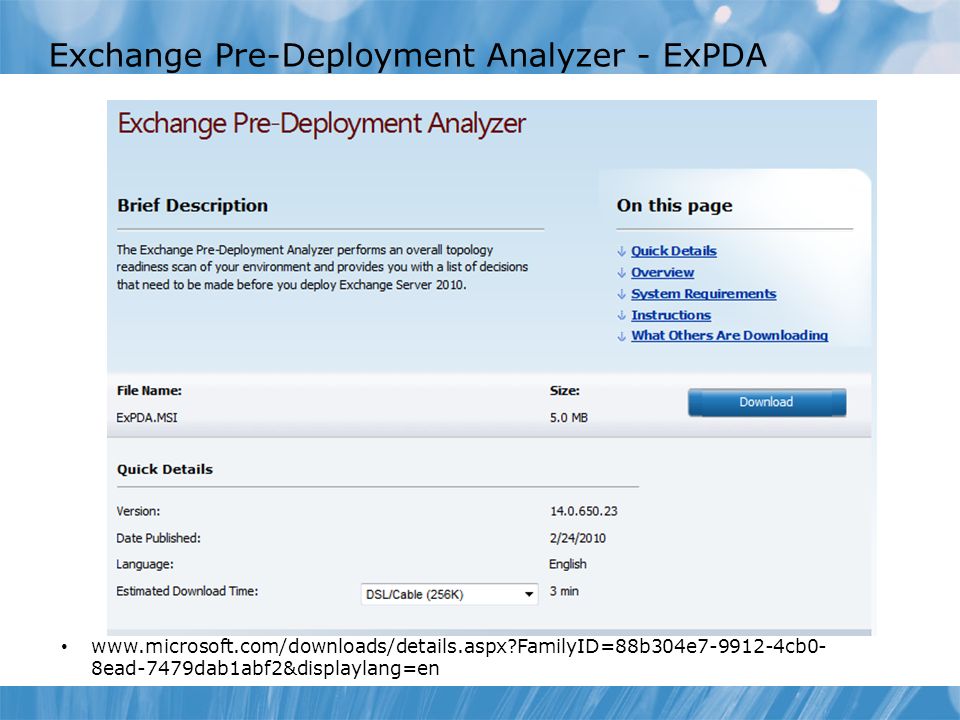Click the slide title ending in ExPDA
960x720 pixels.
pyautogui.click(x=407, y=55)
